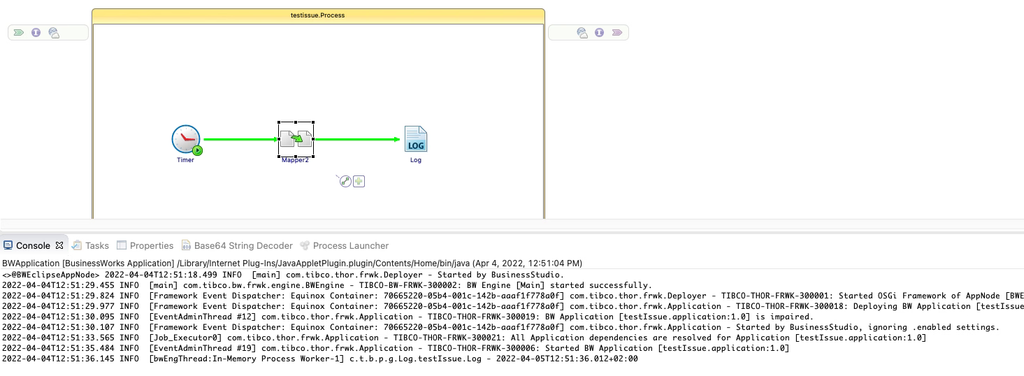This screenshot has width=1024, height=376.
Task: Click the create transition link icon below Mapper2
Action: tap(344, 181)
